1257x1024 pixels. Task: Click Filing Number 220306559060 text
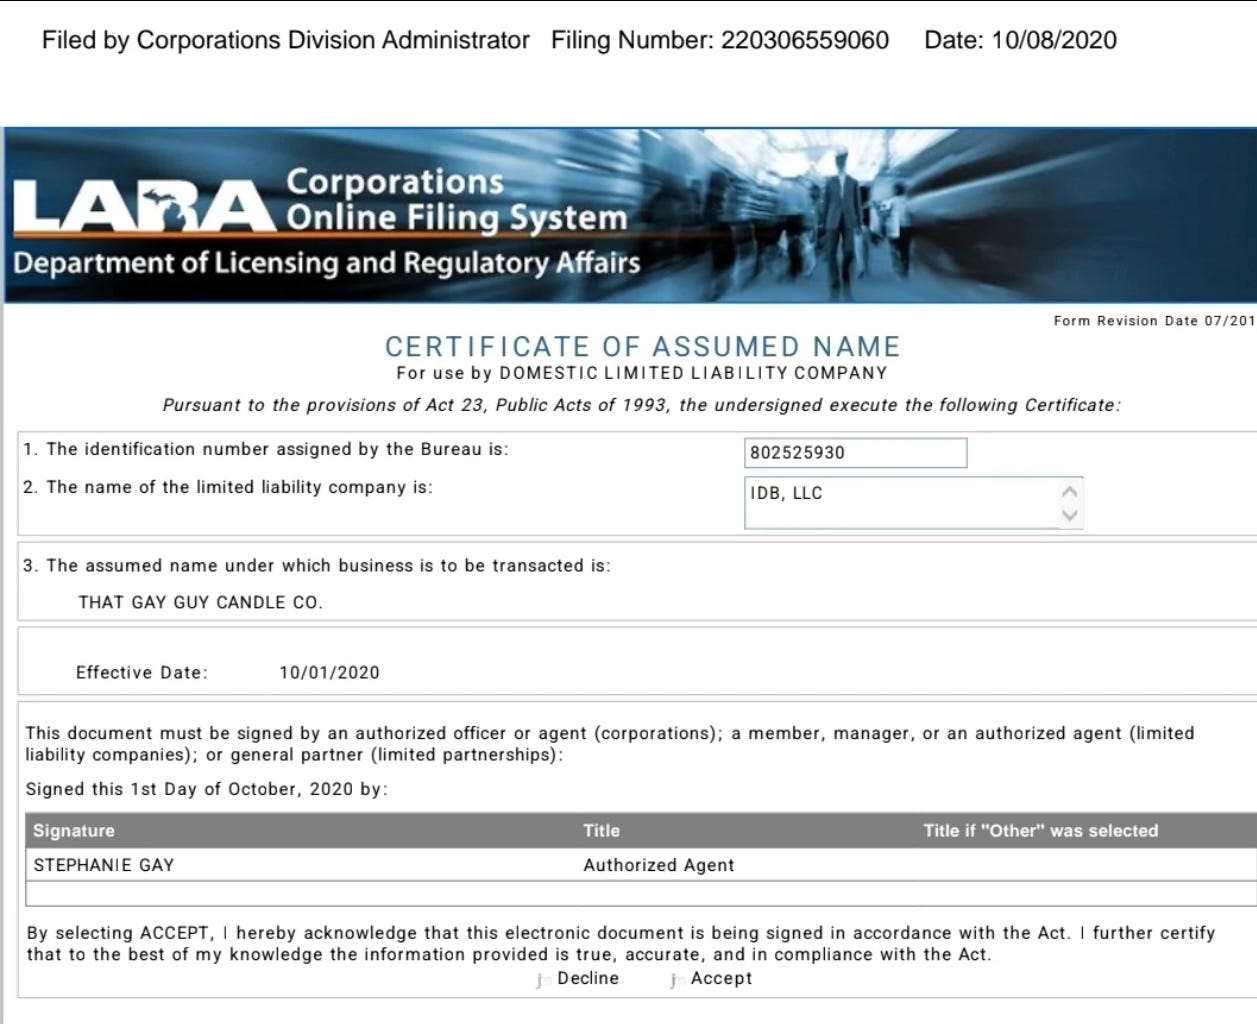(720, 40)
